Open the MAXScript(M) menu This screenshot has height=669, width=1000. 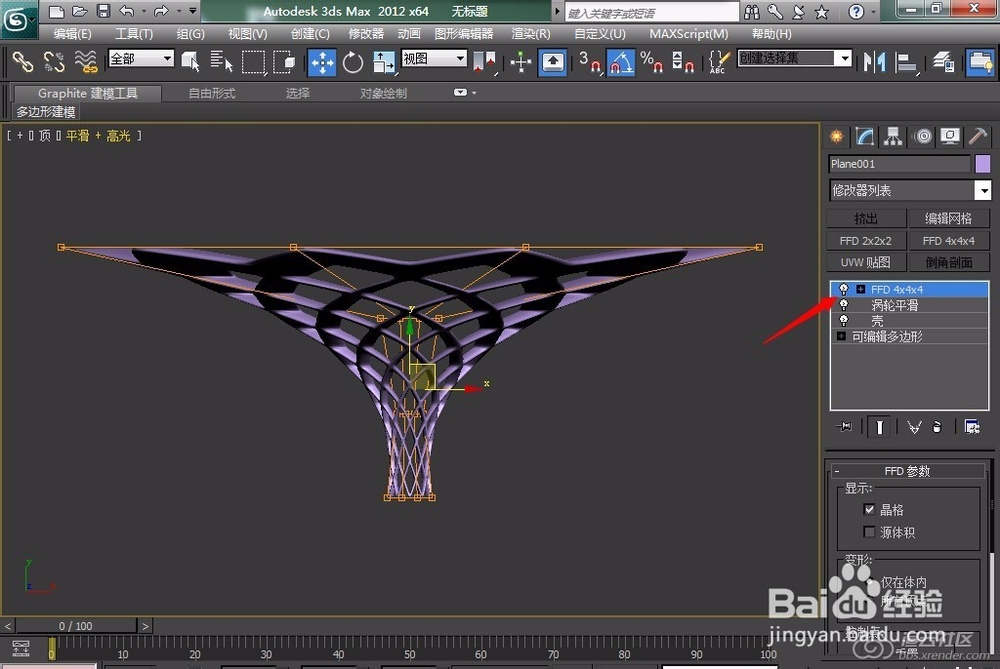click(x=688, y=34)
